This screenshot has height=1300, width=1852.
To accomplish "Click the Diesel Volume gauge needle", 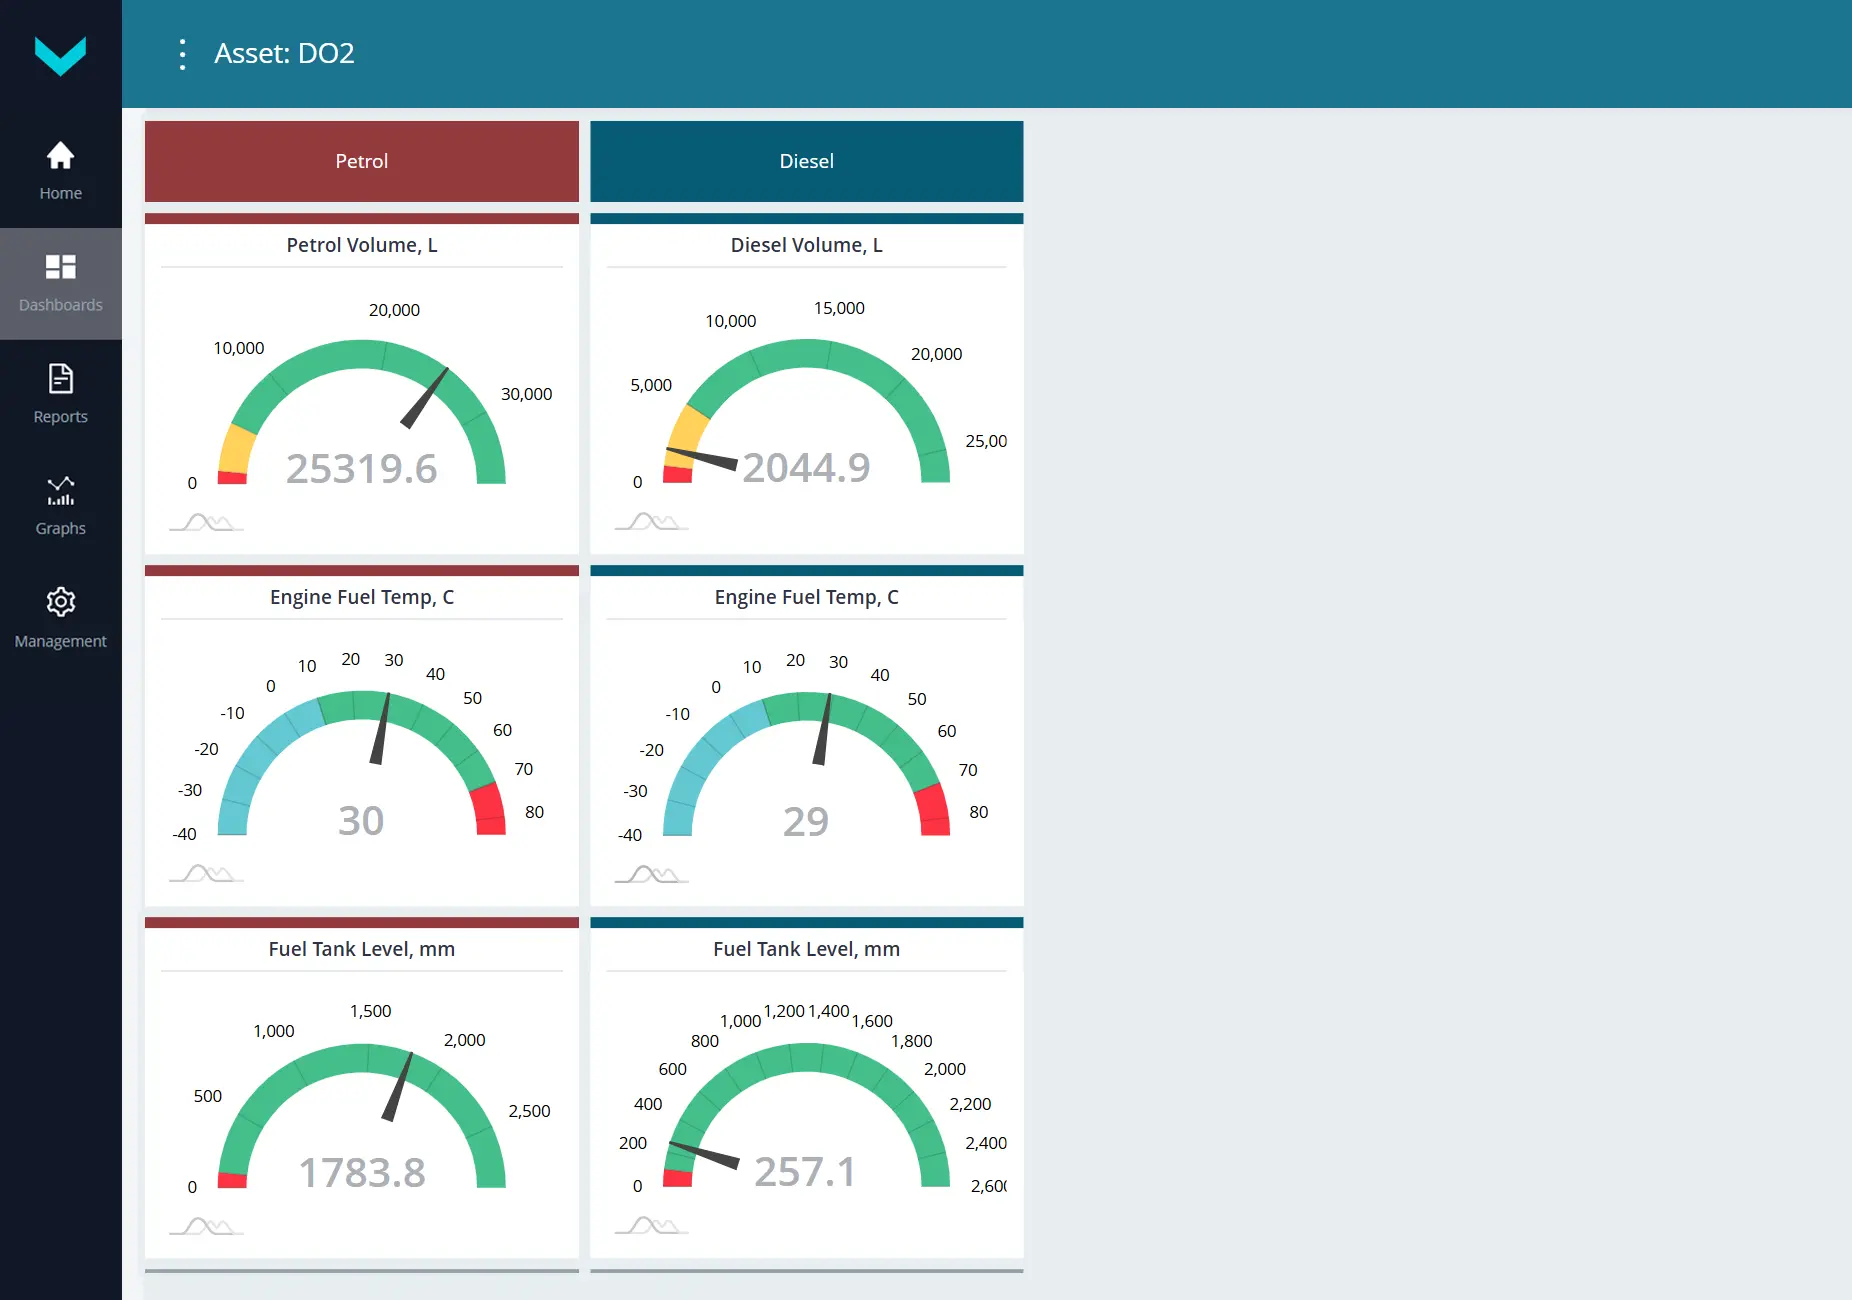I will coord(701,459).
